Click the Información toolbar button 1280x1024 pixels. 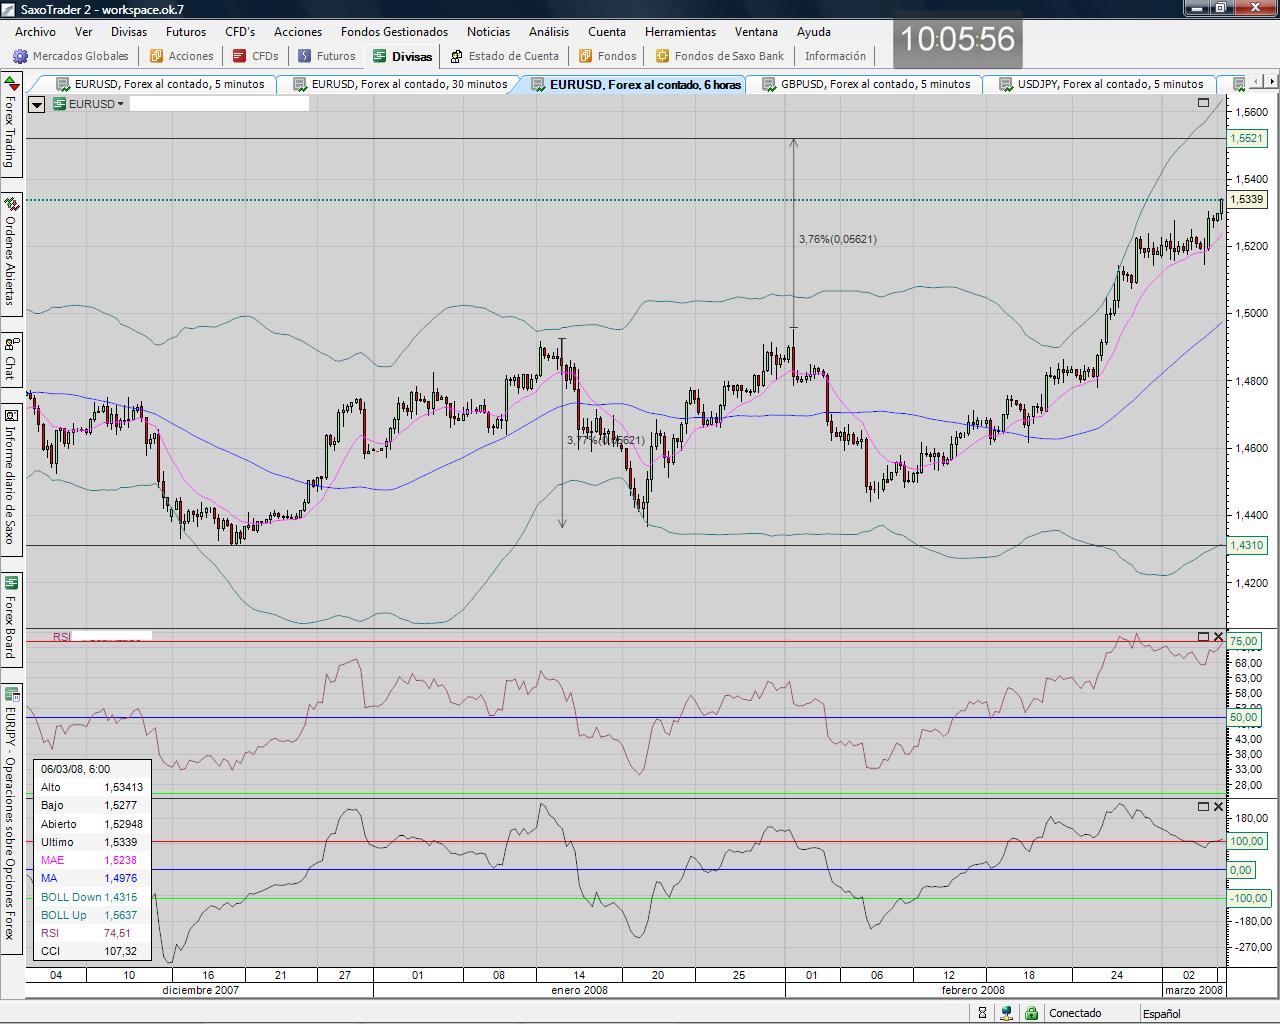pyautogui.click(x=835, y=56)
